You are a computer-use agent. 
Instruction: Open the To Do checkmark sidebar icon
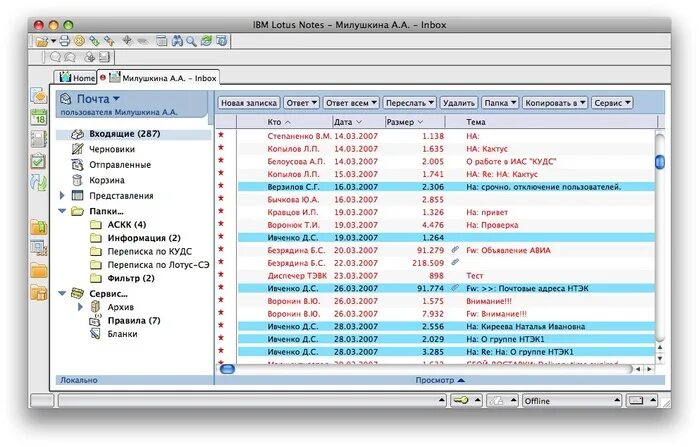[39, 161]
